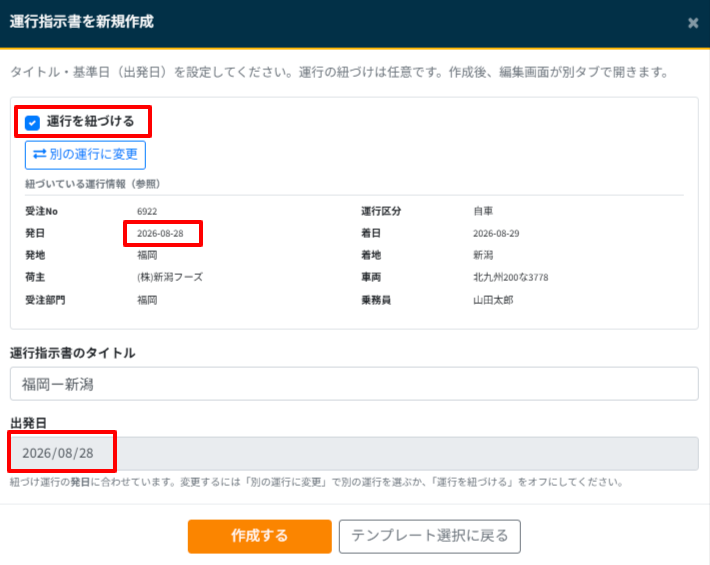
Task: Click the 荷主 row label
Action: [35, 277]
